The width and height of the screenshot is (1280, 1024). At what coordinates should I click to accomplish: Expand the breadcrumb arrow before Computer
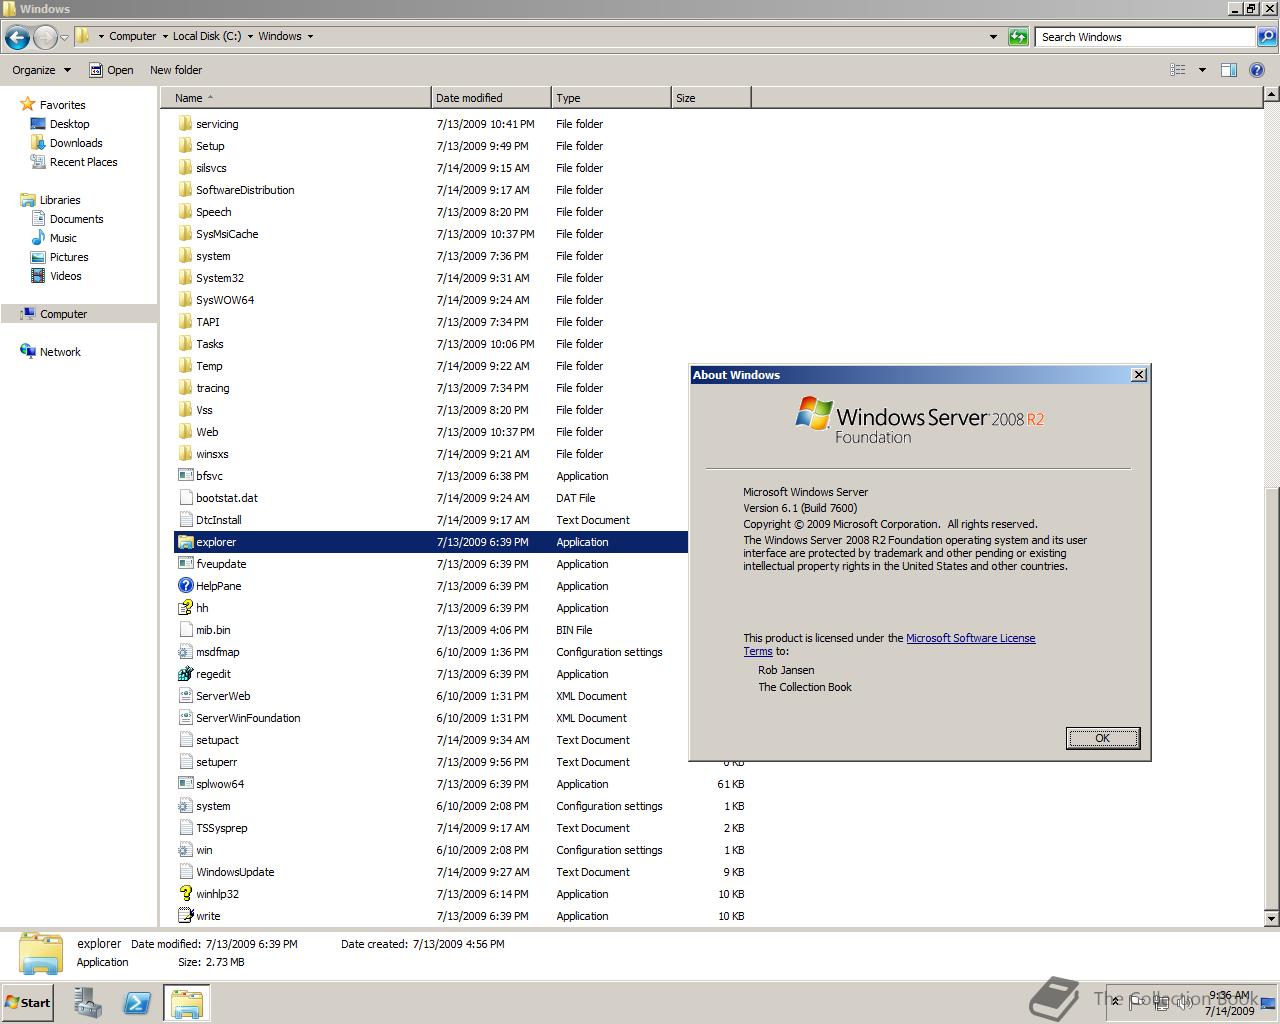pyautogui.click(x=101, y=36)
